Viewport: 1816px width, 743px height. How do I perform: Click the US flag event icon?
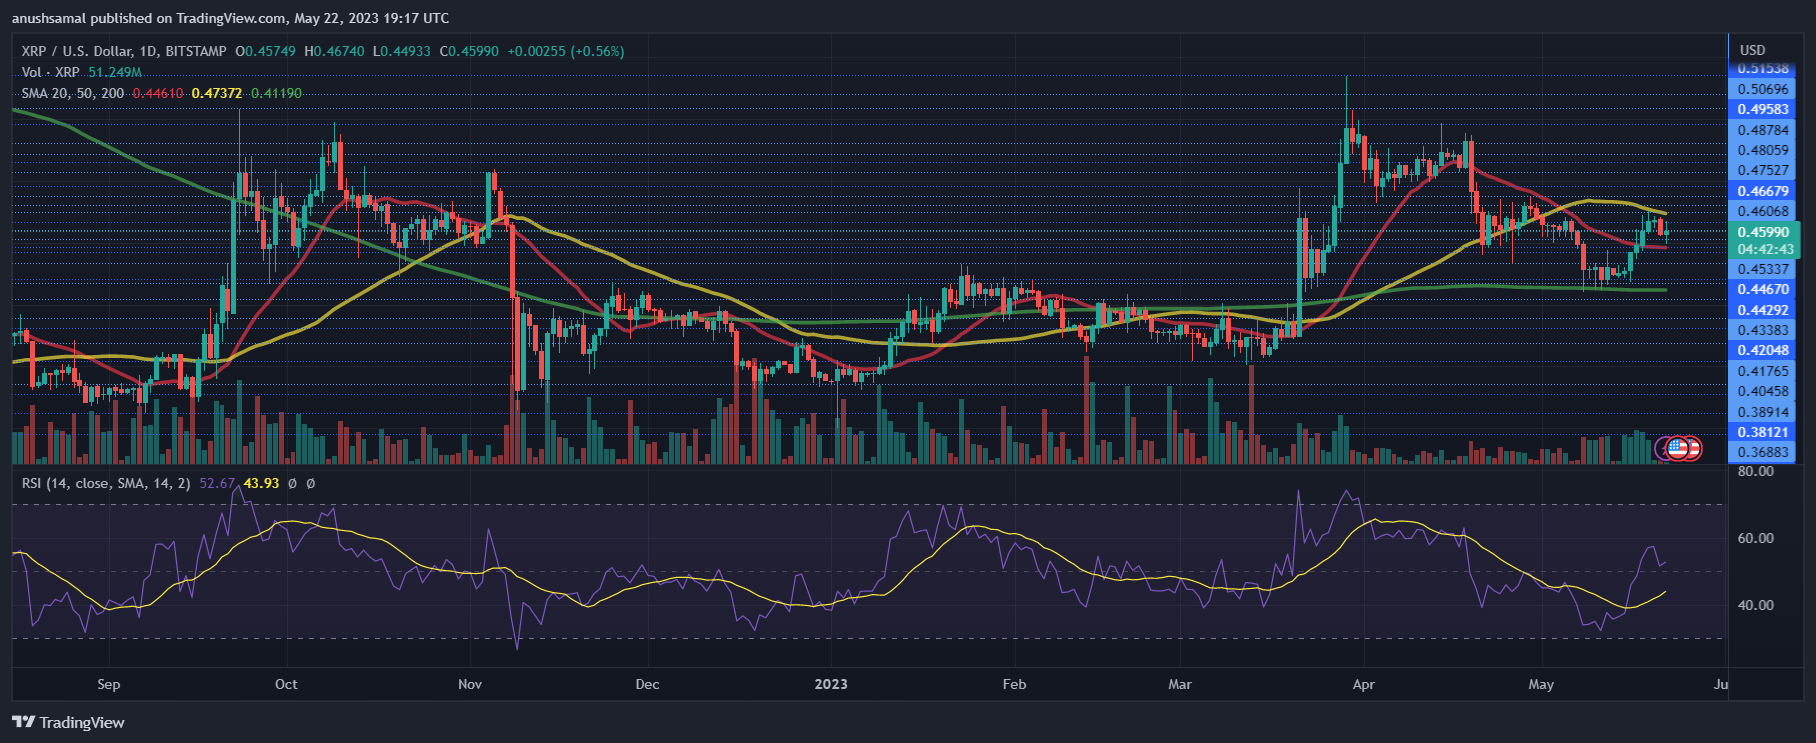click(x=1678, y=448)
